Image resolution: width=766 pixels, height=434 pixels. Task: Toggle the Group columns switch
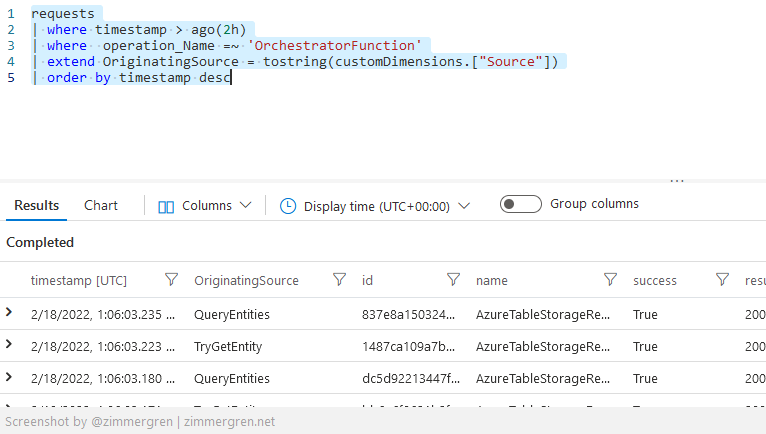pyautogui.click(x=521, y=204)
